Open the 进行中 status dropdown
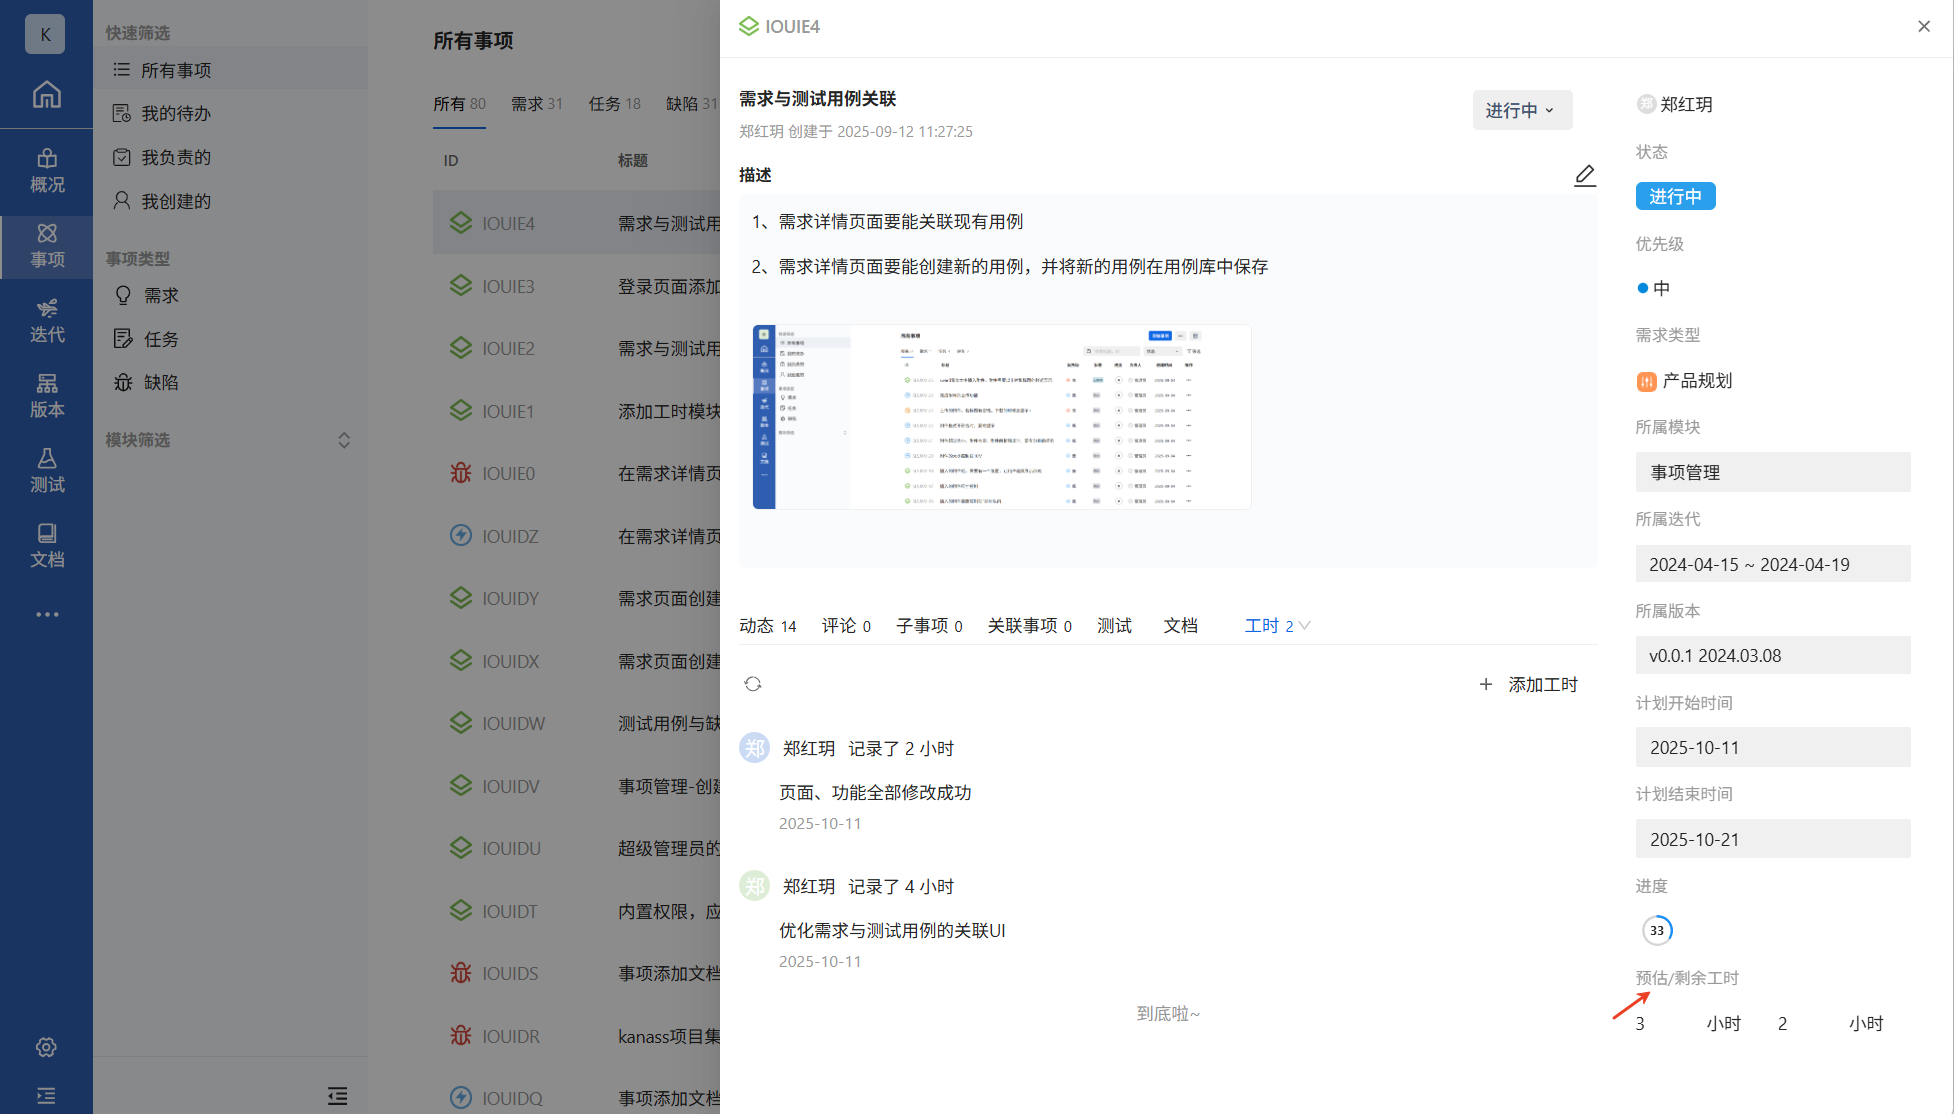Viewport: 1954px width, 1114px height. [1521, 110]
